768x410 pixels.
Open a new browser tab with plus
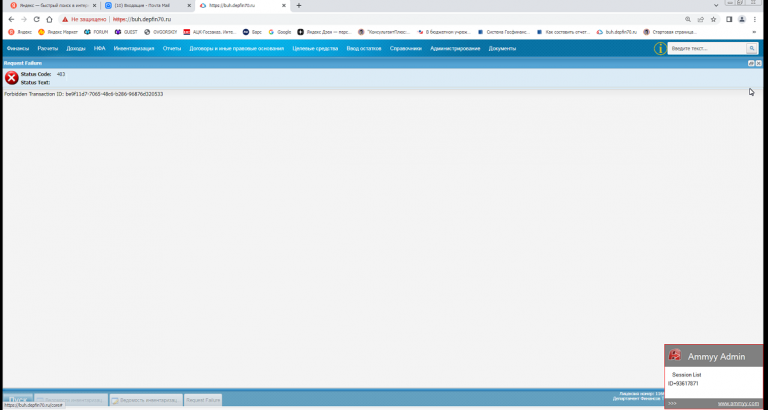299,5
